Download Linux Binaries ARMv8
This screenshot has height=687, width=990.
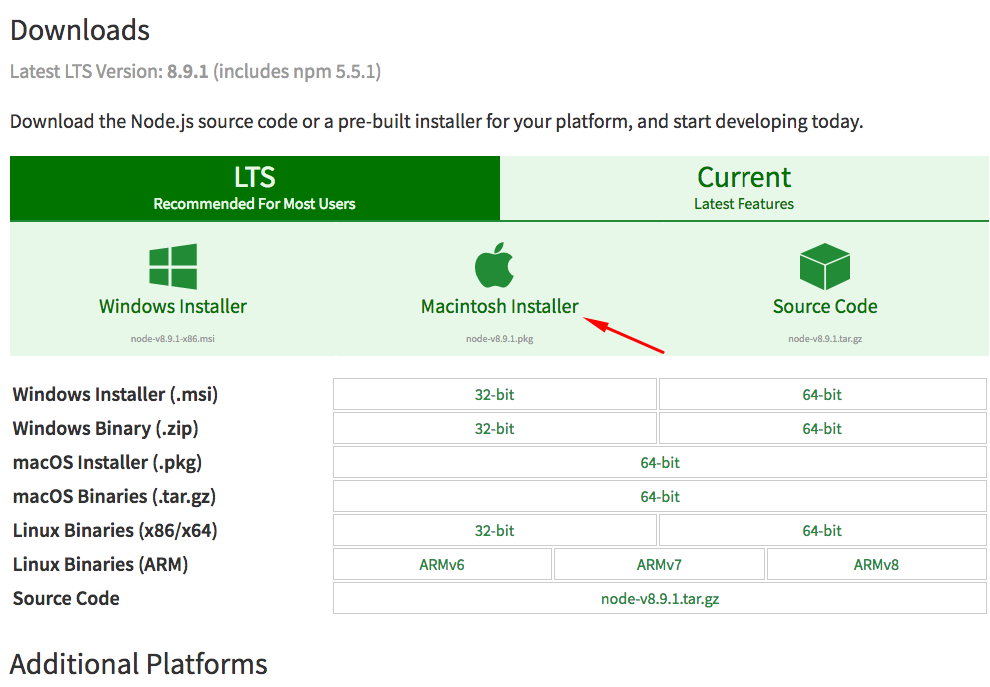pyautogui.click(x=876, y=565)
